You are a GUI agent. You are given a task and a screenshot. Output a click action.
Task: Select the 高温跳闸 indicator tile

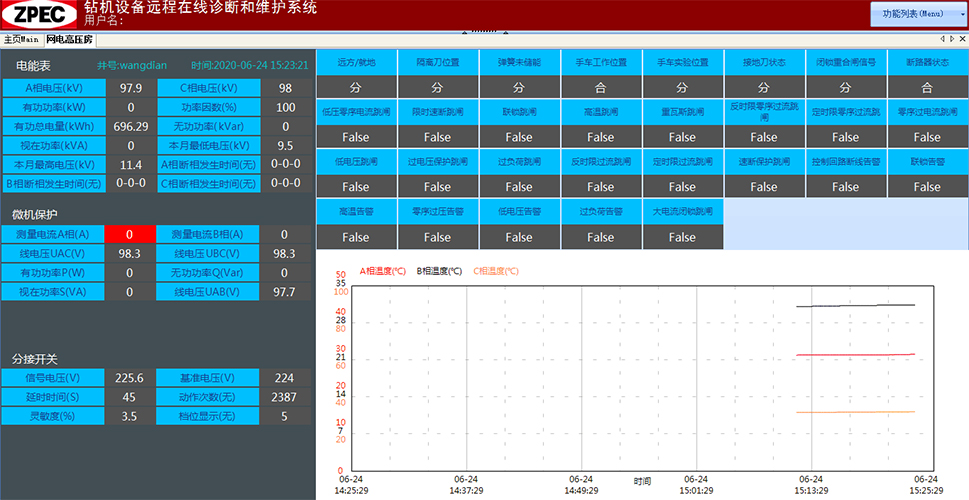point(601,111)
